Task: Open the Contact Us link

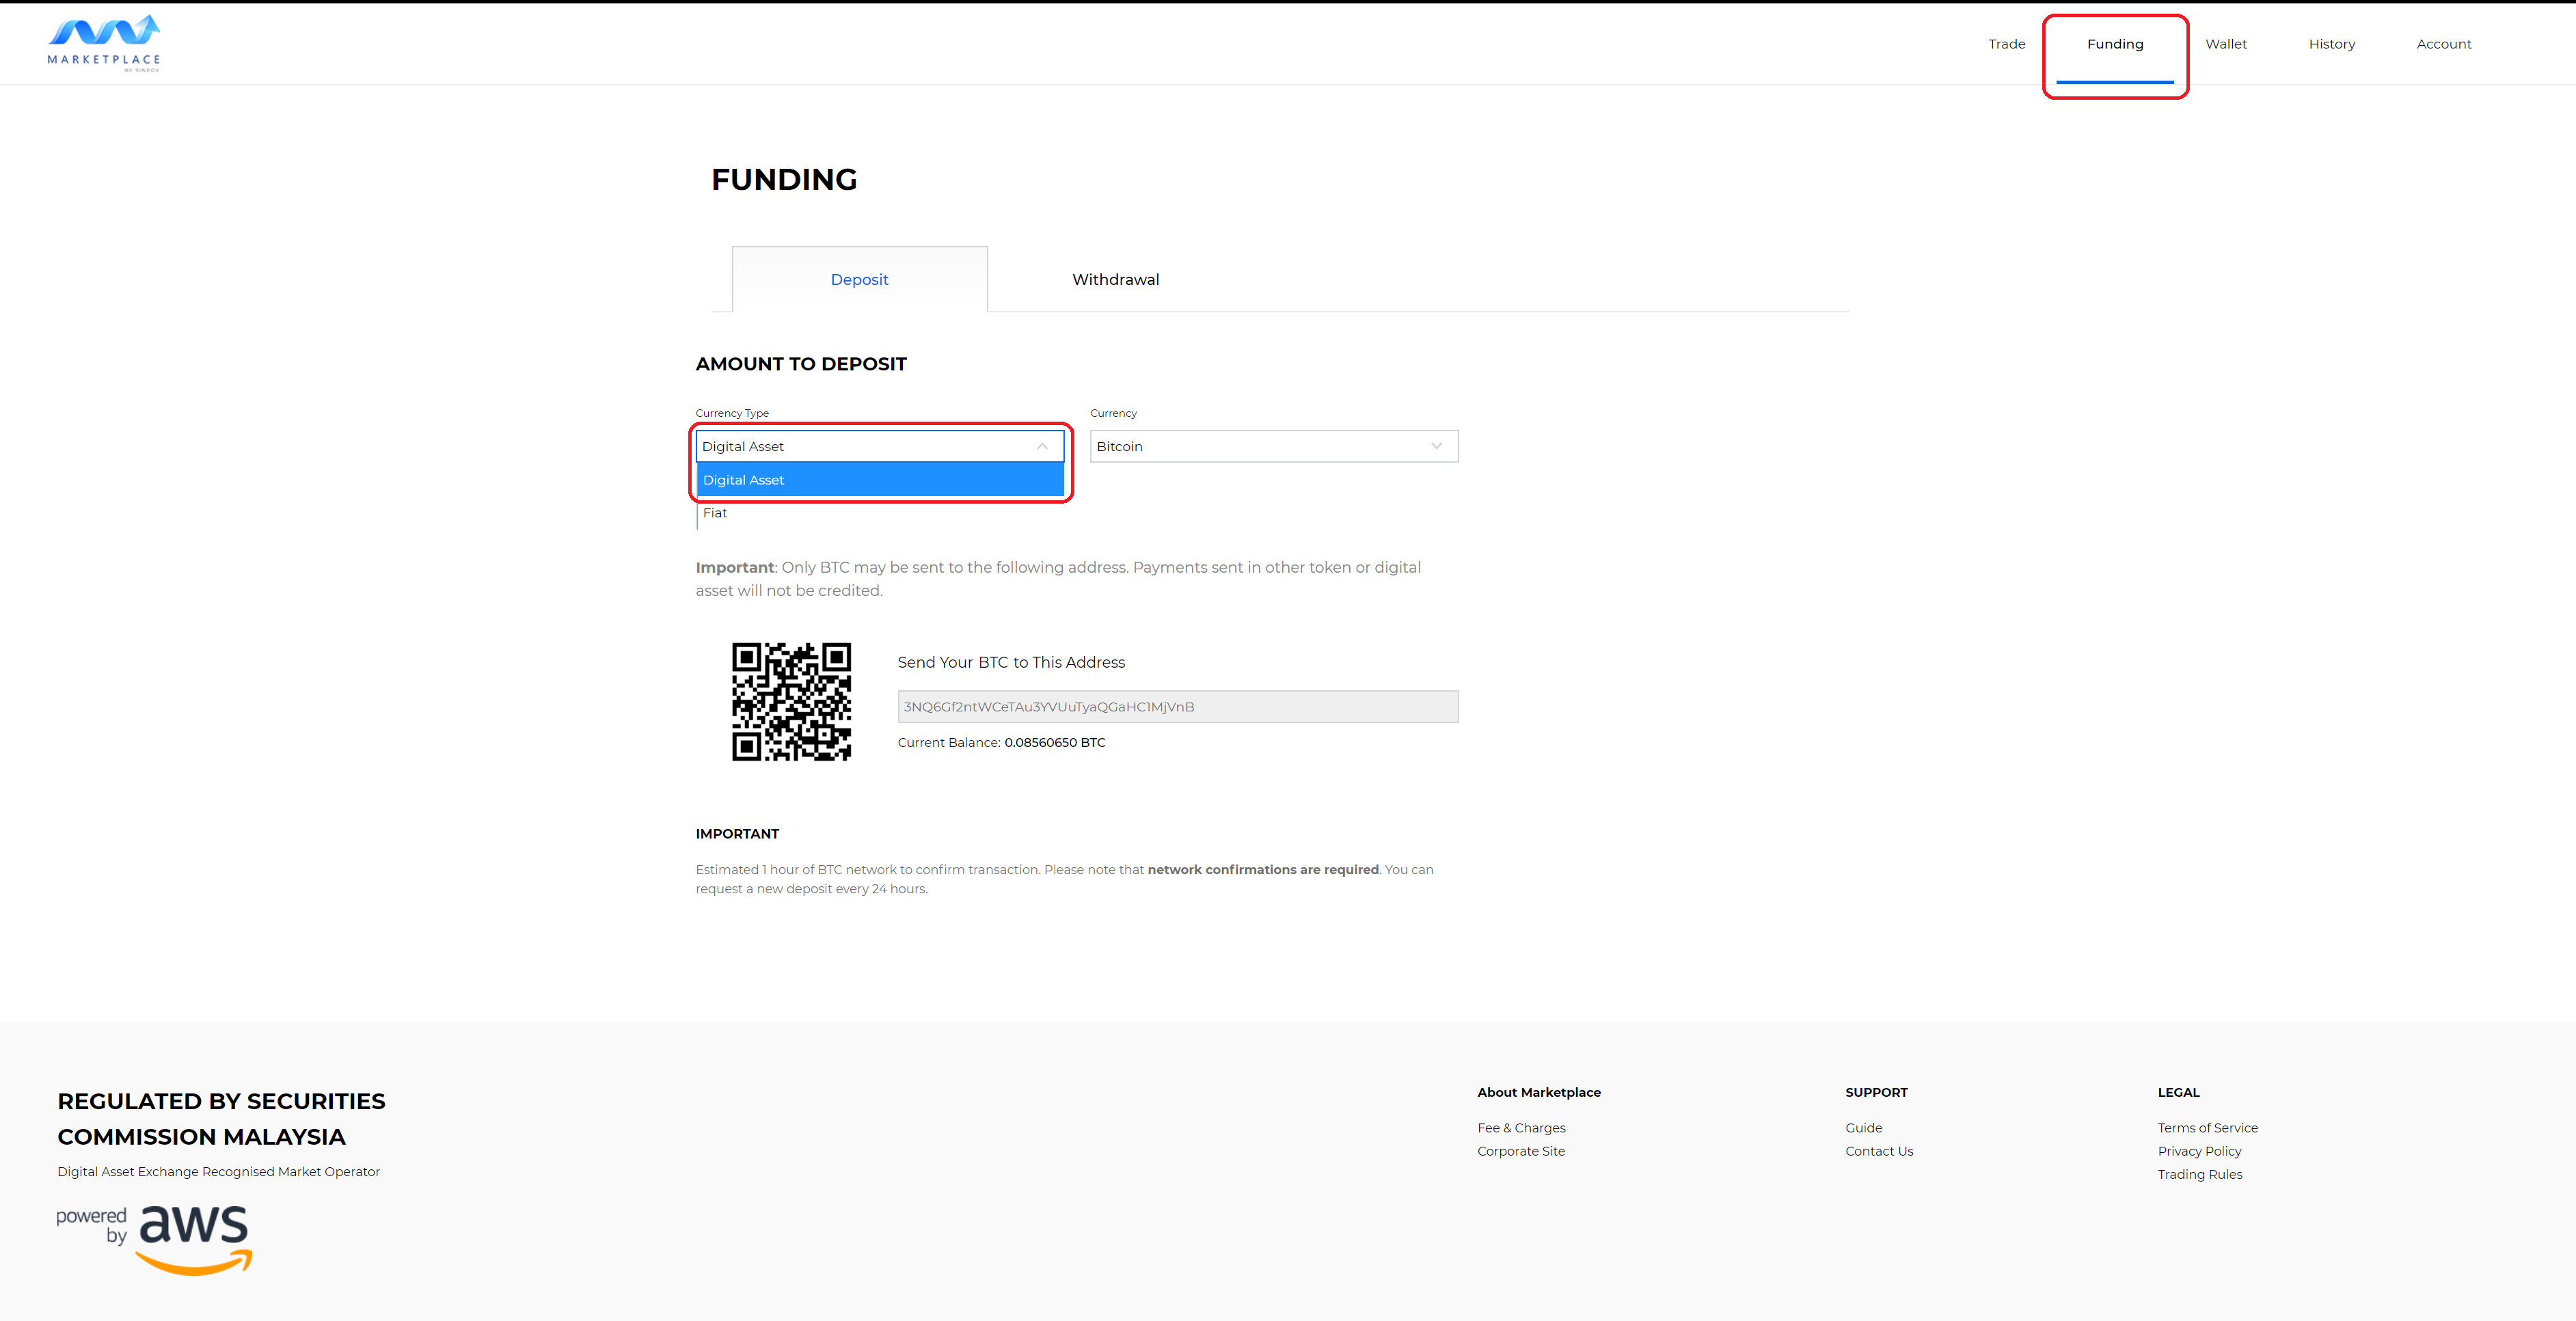Action: click(x=1879, y=1151)
